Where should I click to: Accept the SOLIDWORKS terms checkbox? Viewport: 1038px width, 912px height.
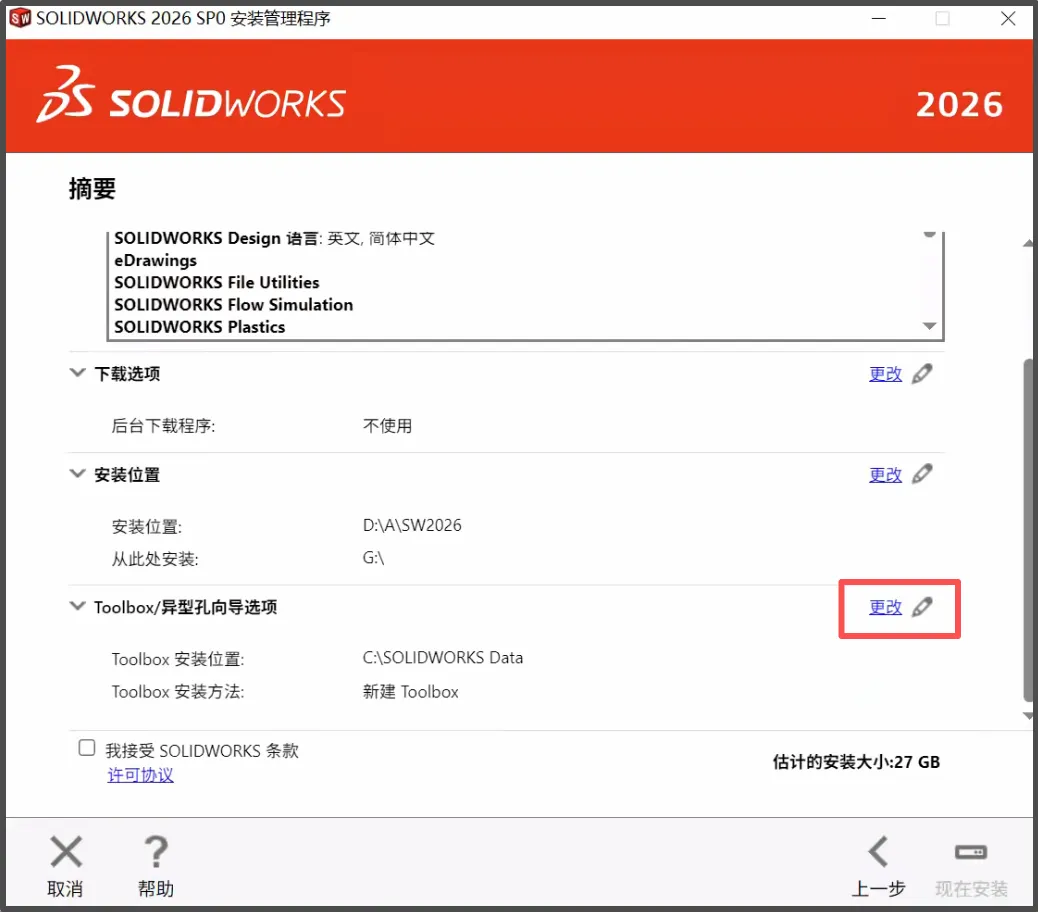(87, 748)
